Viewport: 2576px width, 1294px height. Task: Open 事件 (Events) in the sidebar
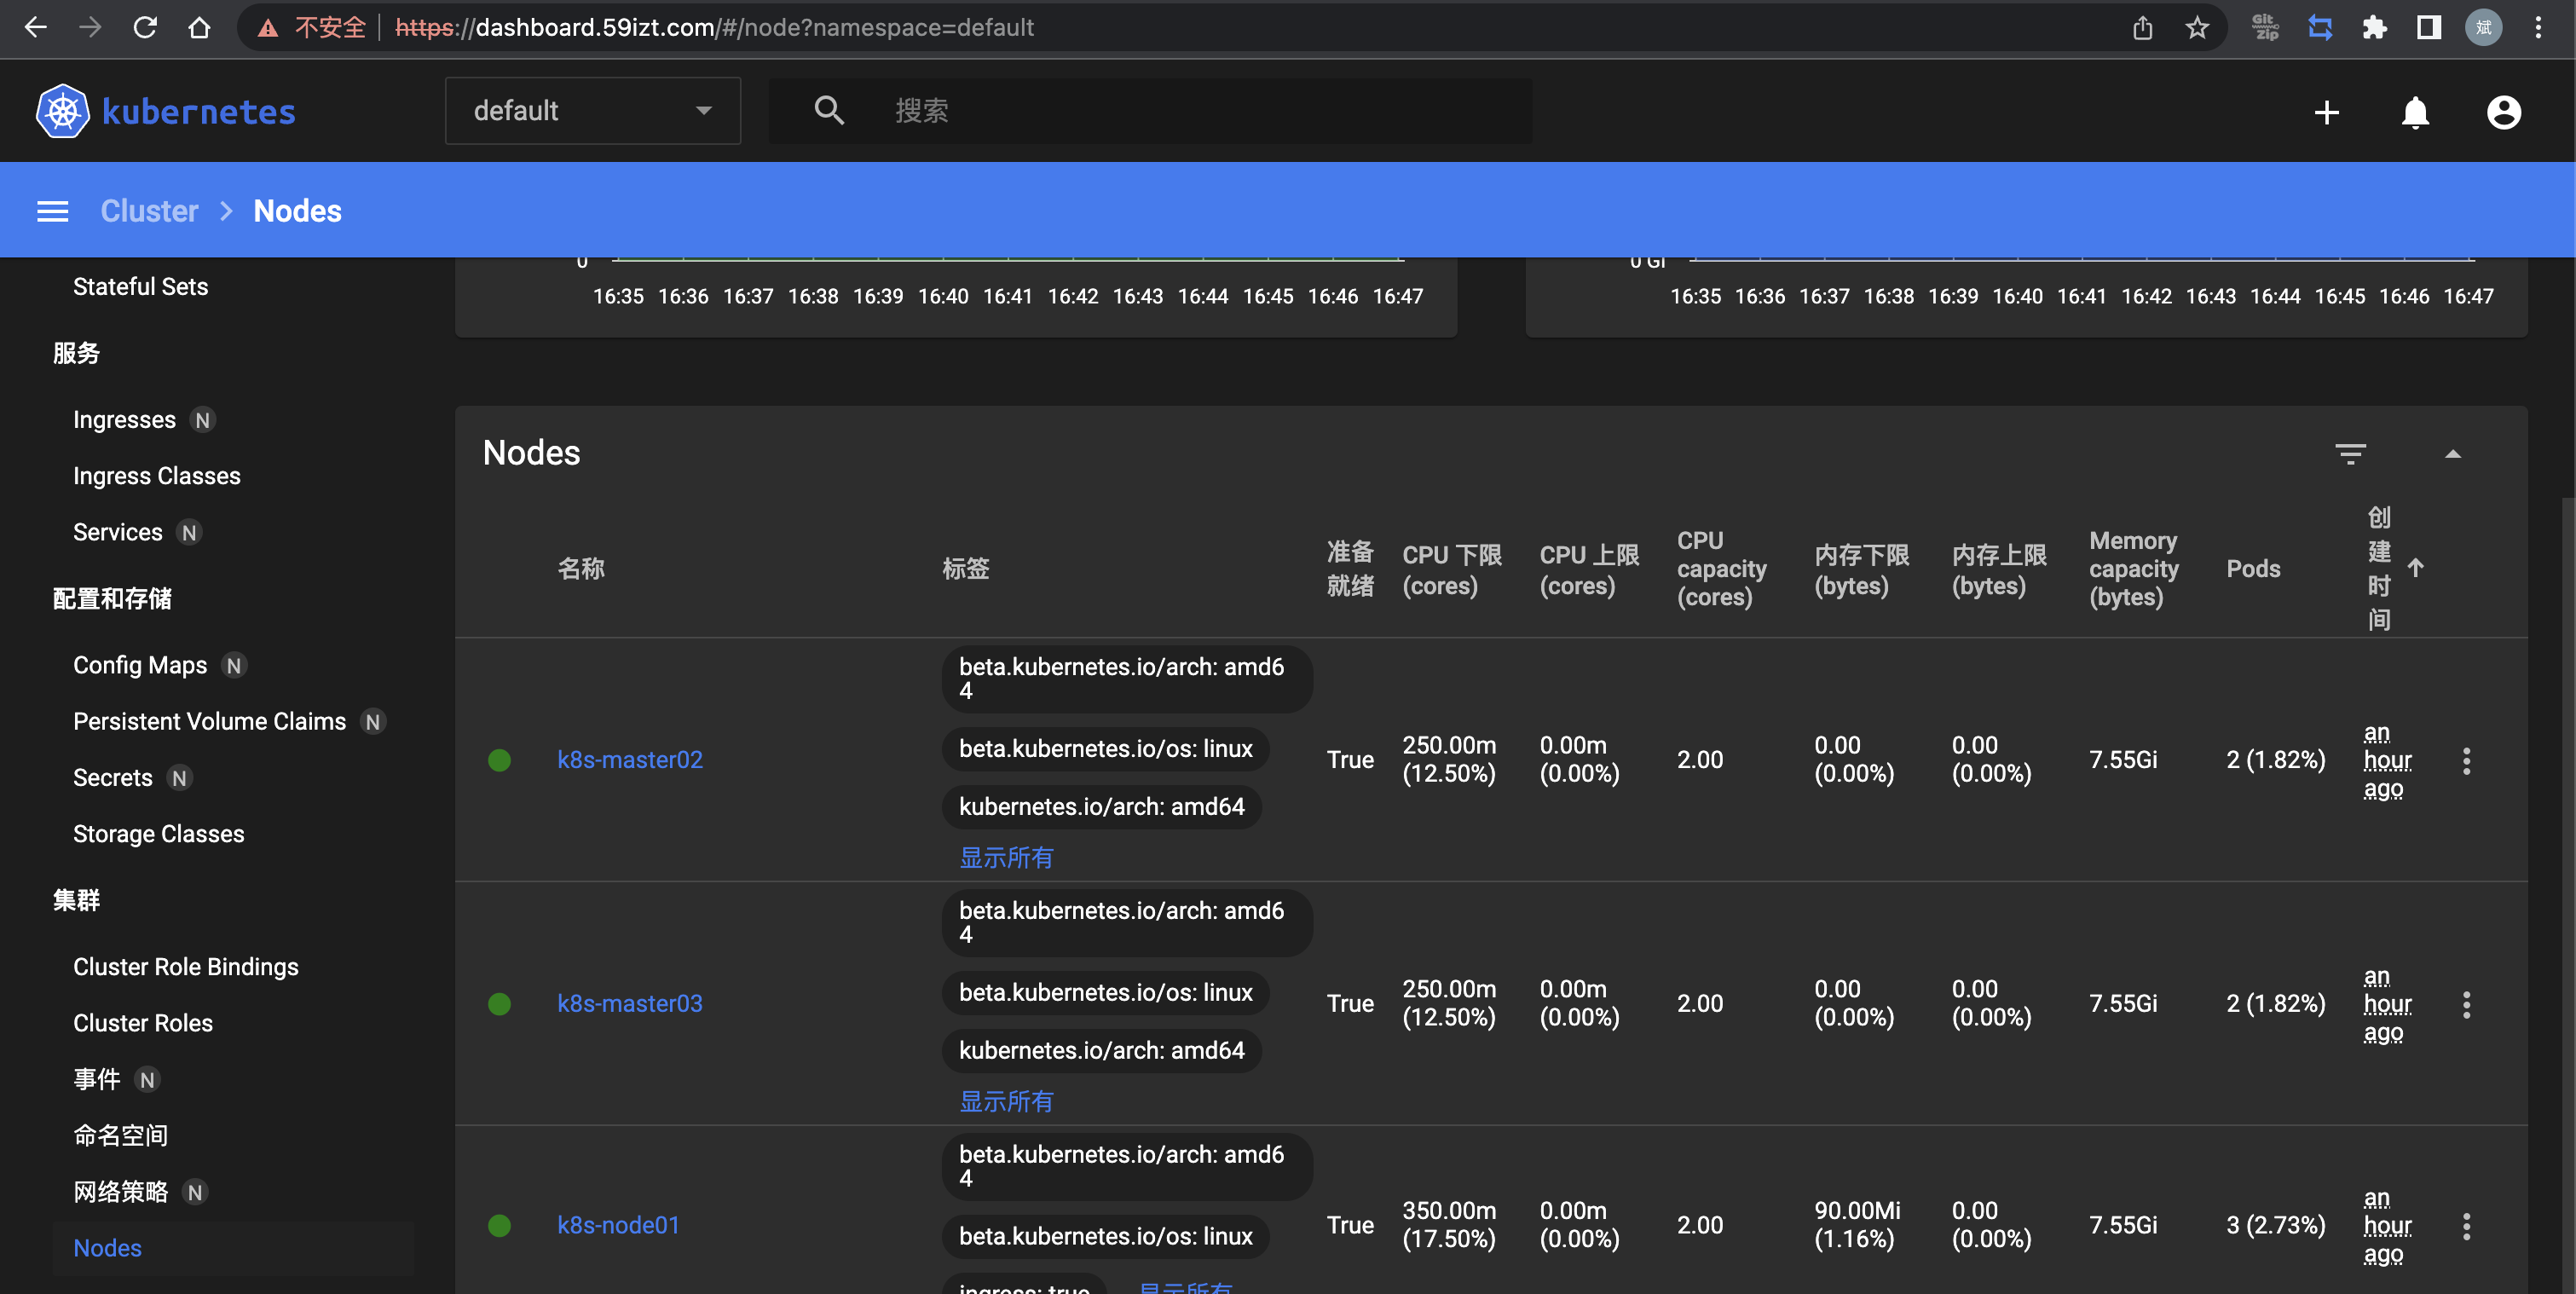pos(96,1079)
